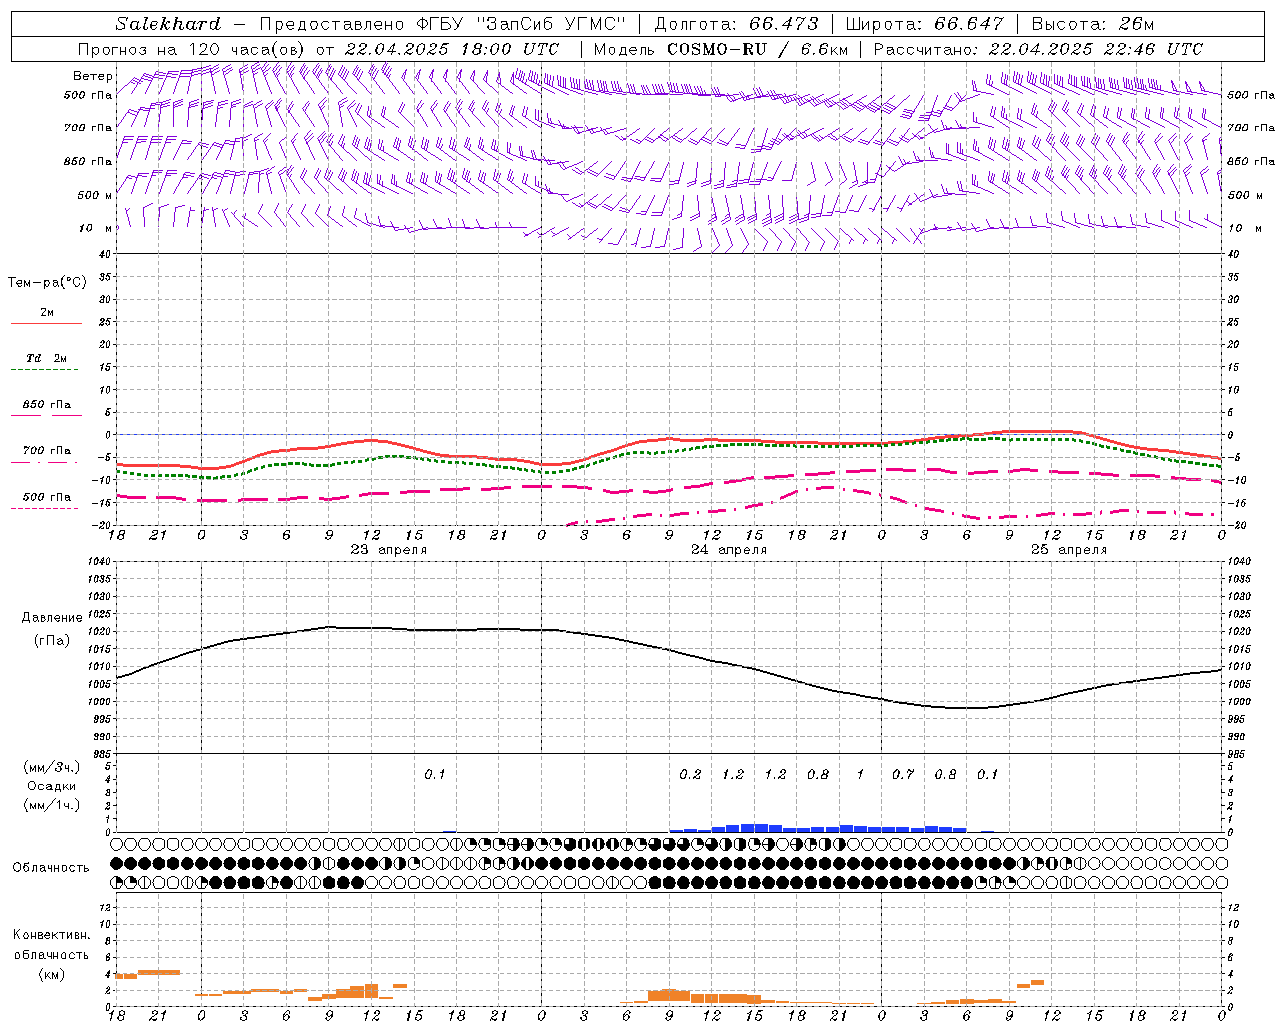Click the blue precipitation bars
This screenshot has height=1024, width=1280.
pyautogui.click(x=818, y=828)
